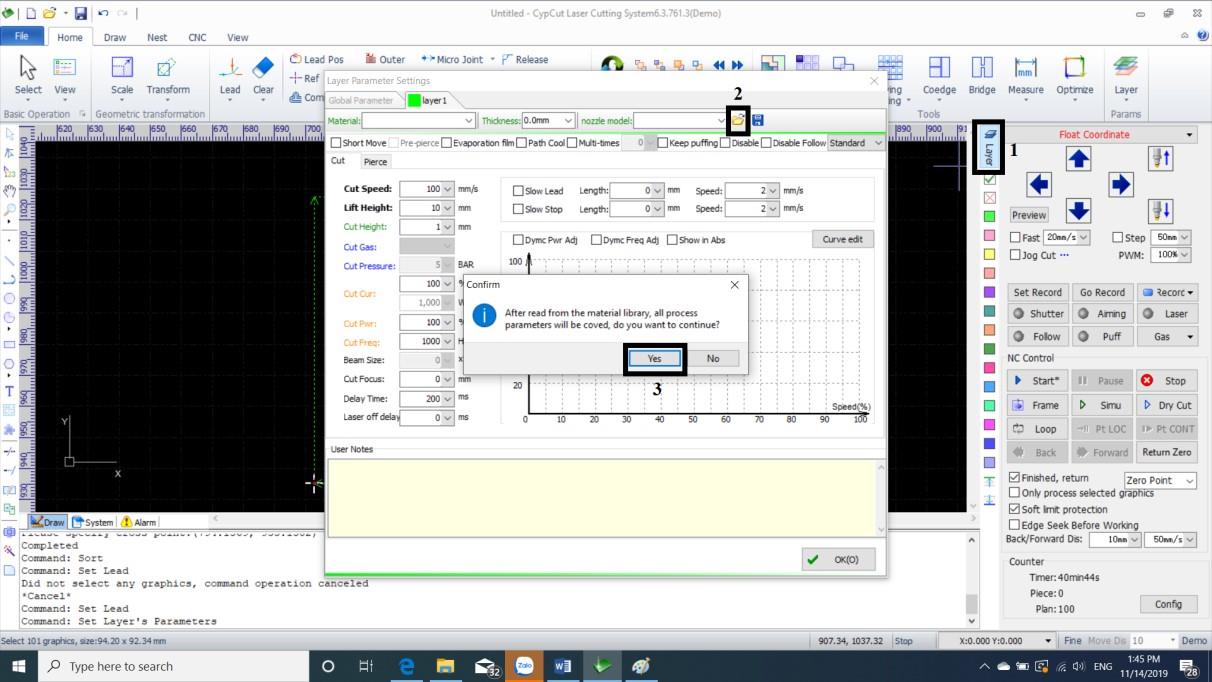This screenshot has width=1212, height=682.
Task: Switch to the Pierce tab
Action: pyautogui.click(x=375, y=161)
